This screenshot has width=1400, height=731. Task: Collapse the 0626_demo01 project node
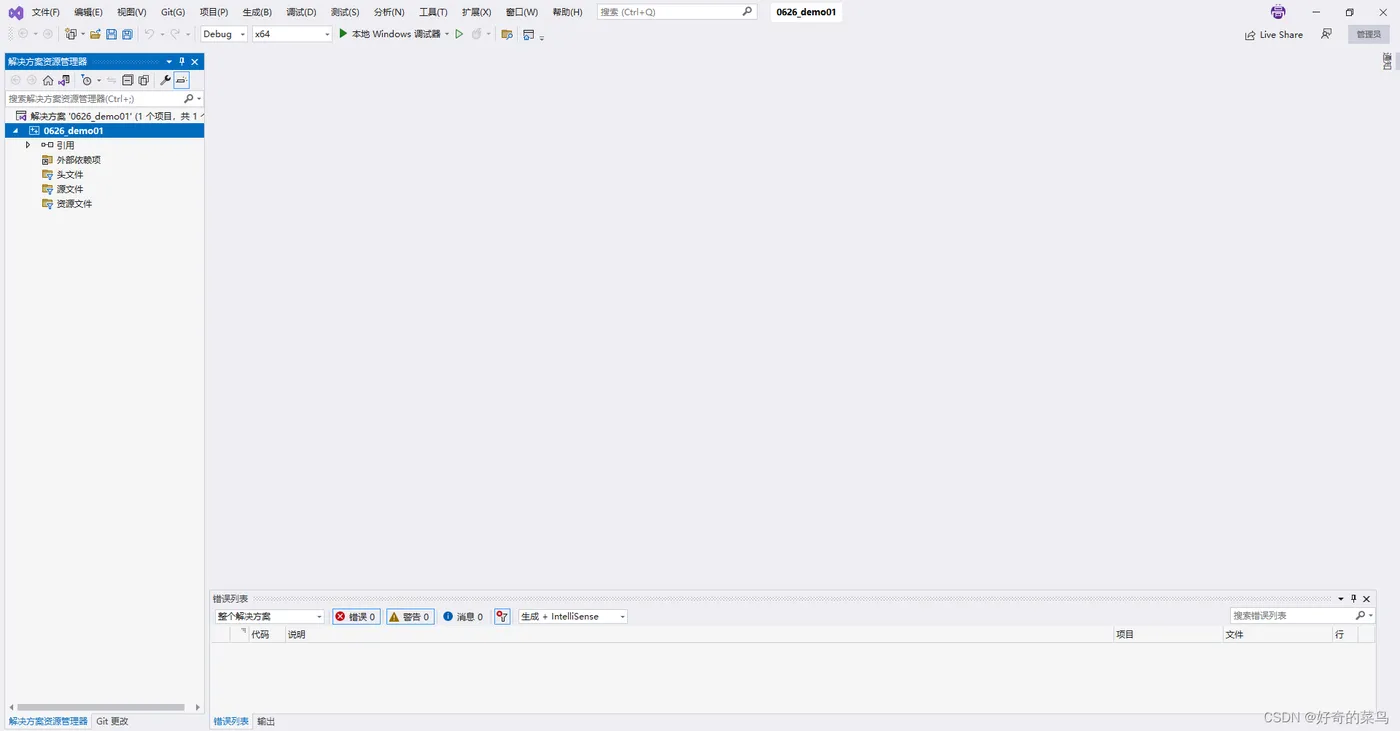pos(15,131)
